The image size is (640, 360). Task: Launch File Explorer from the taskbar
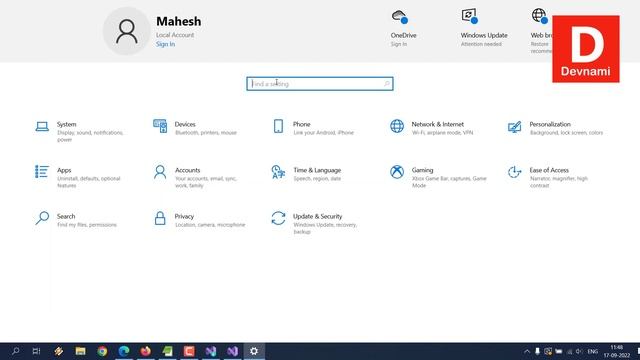tap(80, 351)
